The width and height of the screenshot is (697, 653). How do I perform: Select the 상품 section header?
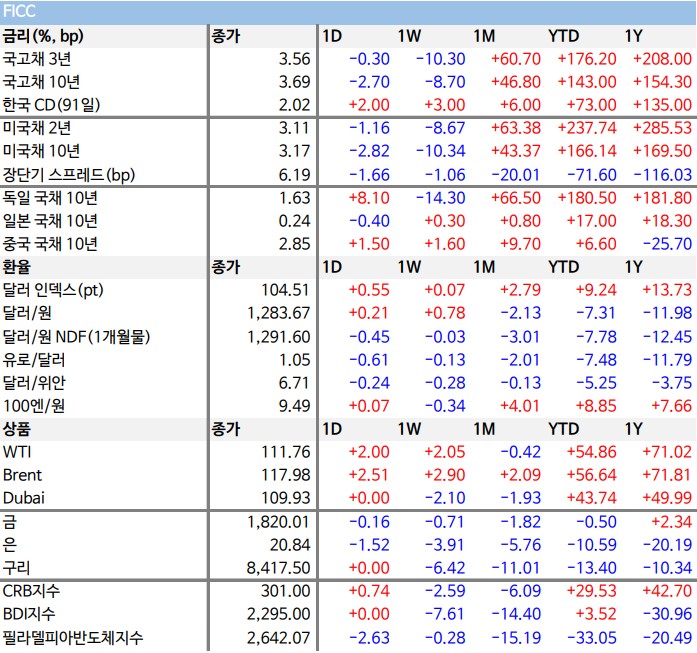pos(17,429)
